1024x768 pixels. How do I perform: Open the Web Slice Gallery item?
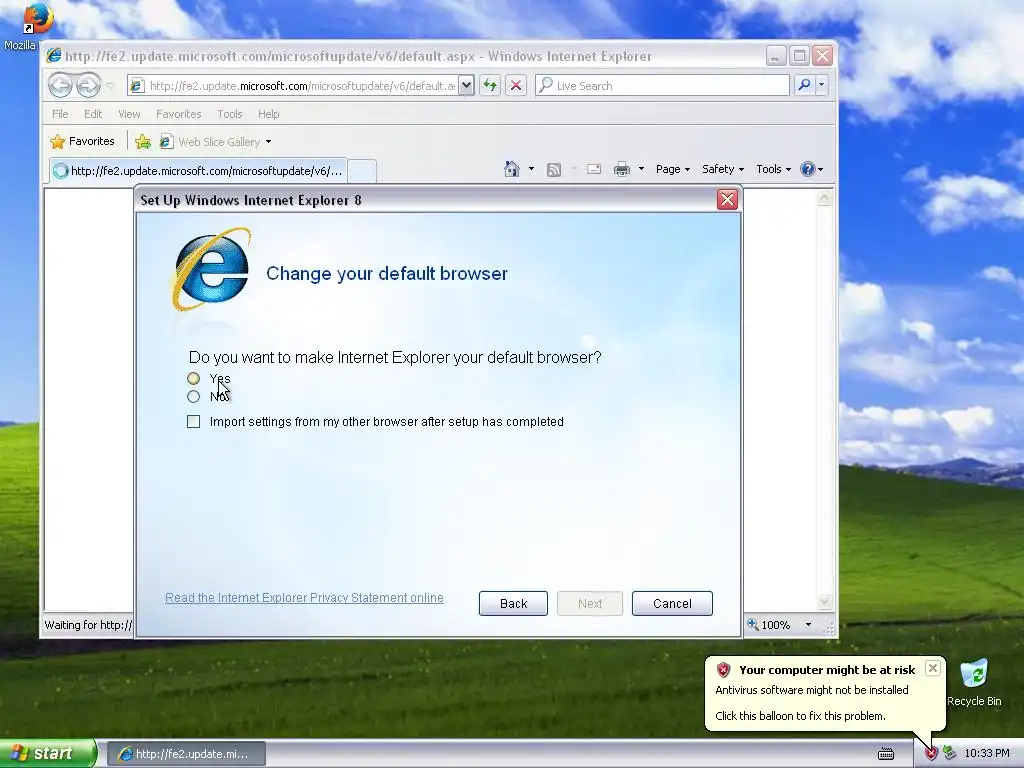click(x=211, y=142)
